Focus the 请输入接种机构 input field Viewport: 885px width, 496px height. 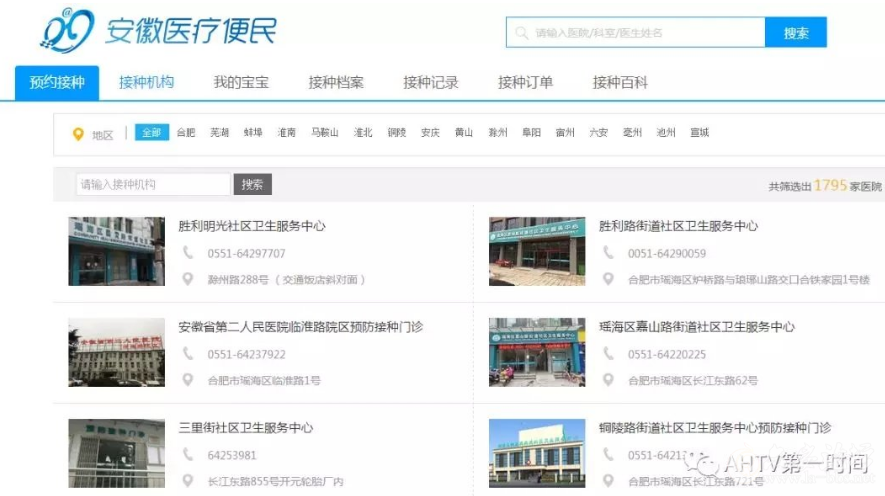click(153, 185)
